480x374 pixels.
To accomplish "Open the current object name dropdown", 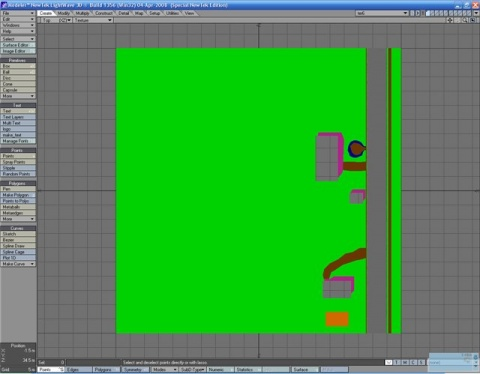I will [x=382, y=13].
